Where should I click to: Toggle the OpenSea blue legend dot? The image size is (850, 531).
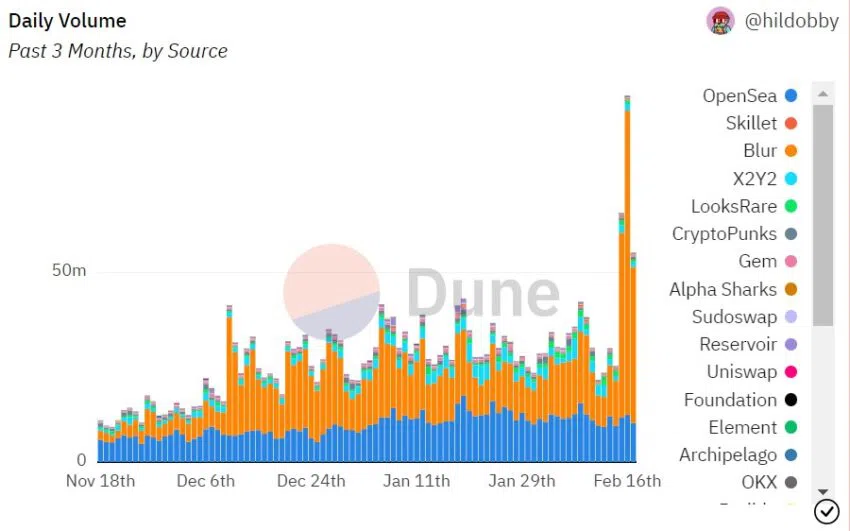[791, 96]
